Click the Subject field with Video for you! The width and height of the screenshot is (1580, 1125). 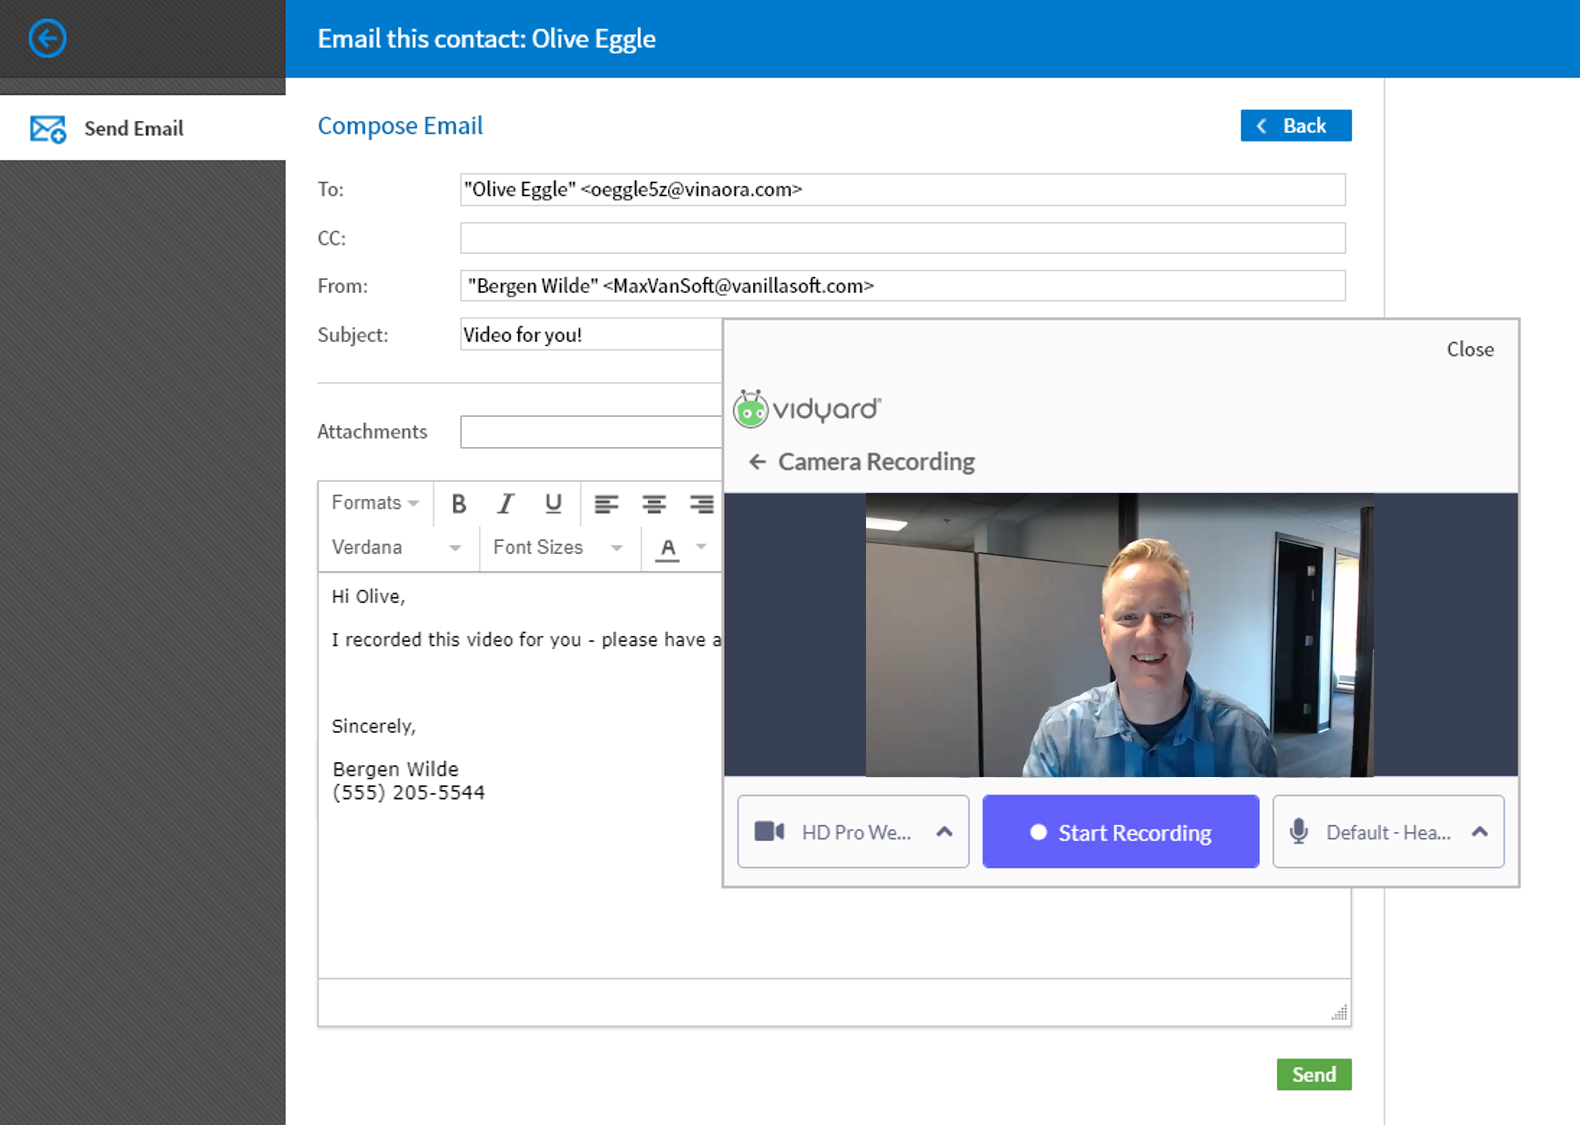(x=591, y=335)
